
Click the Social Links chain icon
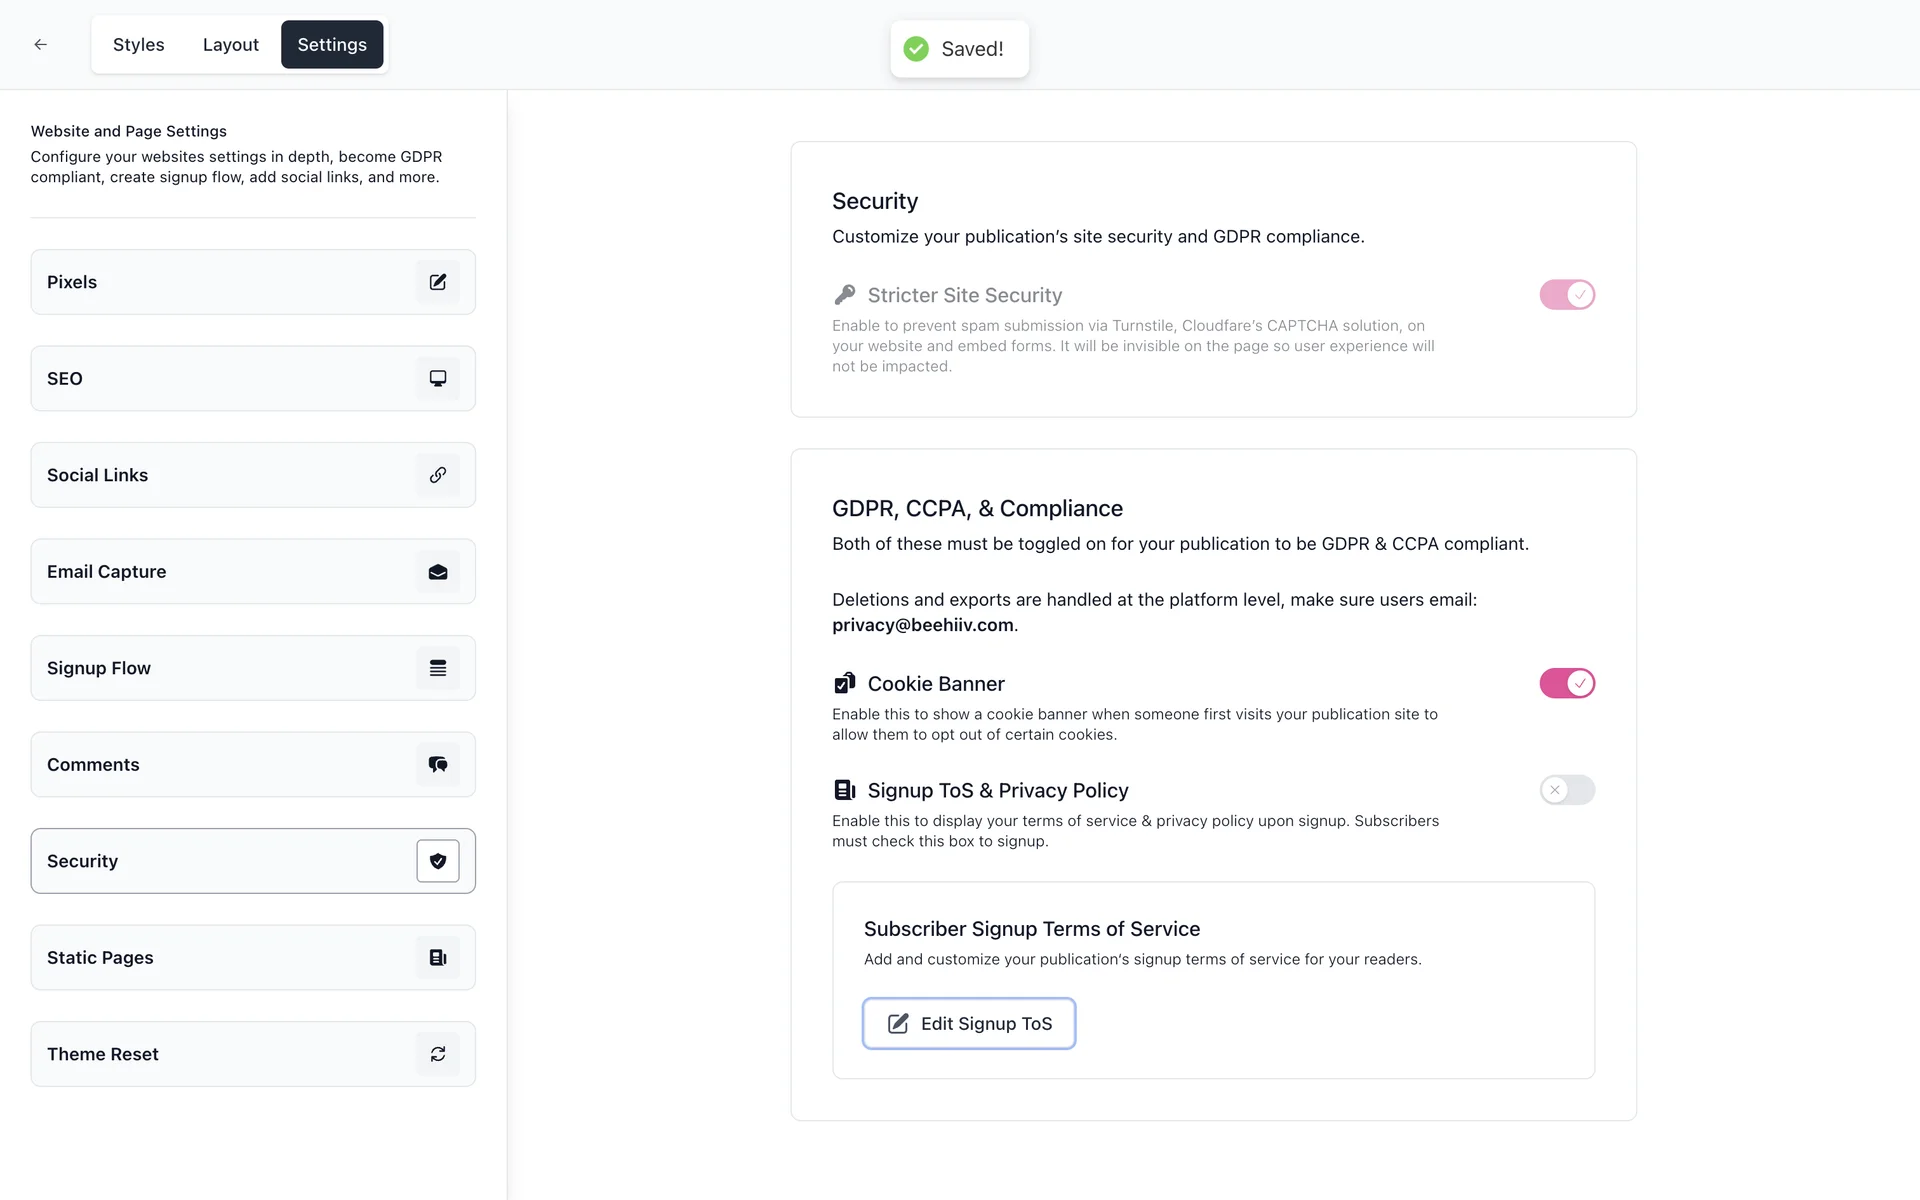(438, 475)
